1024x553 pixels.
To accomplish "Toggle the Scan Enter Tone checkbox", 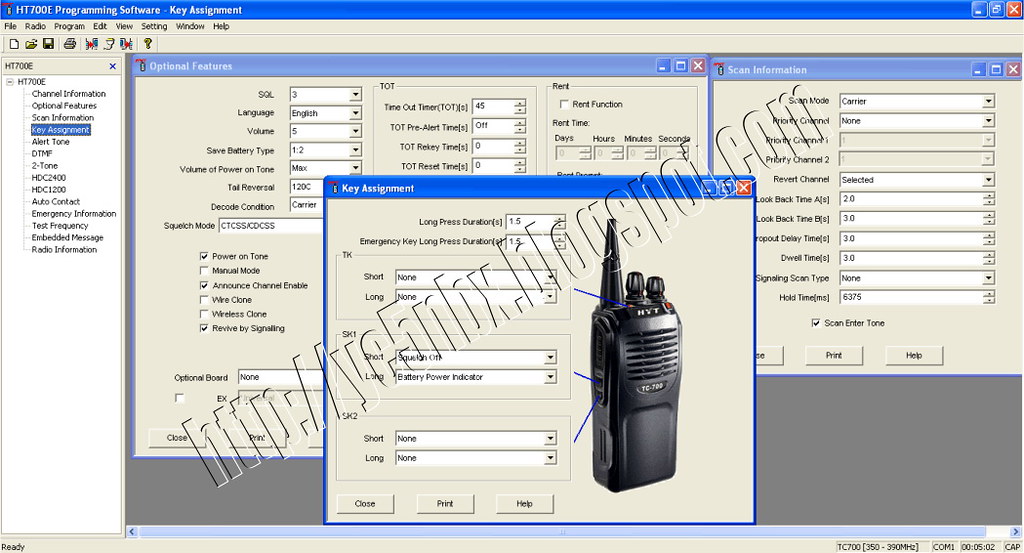I will [816, 323].
